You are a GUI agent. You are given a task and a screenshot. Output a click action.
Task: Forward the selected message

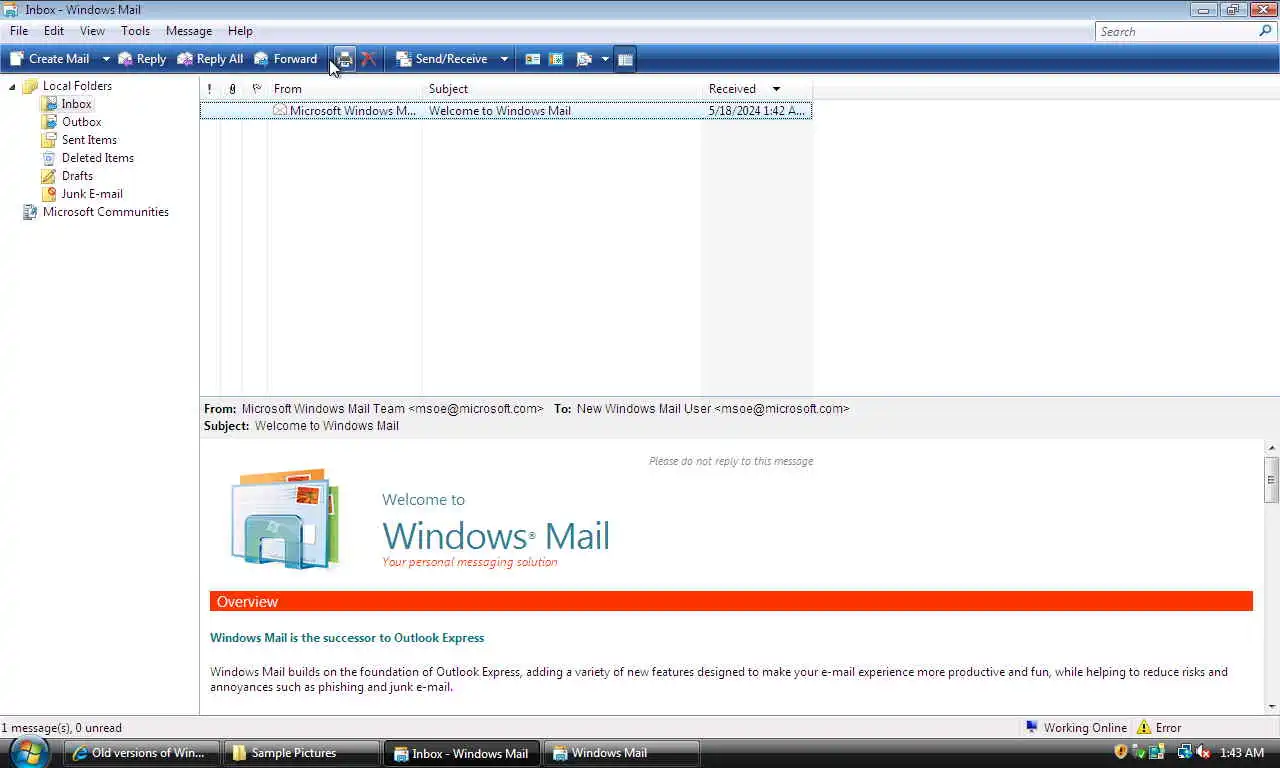pyautogui.click(x=286, y=59)
